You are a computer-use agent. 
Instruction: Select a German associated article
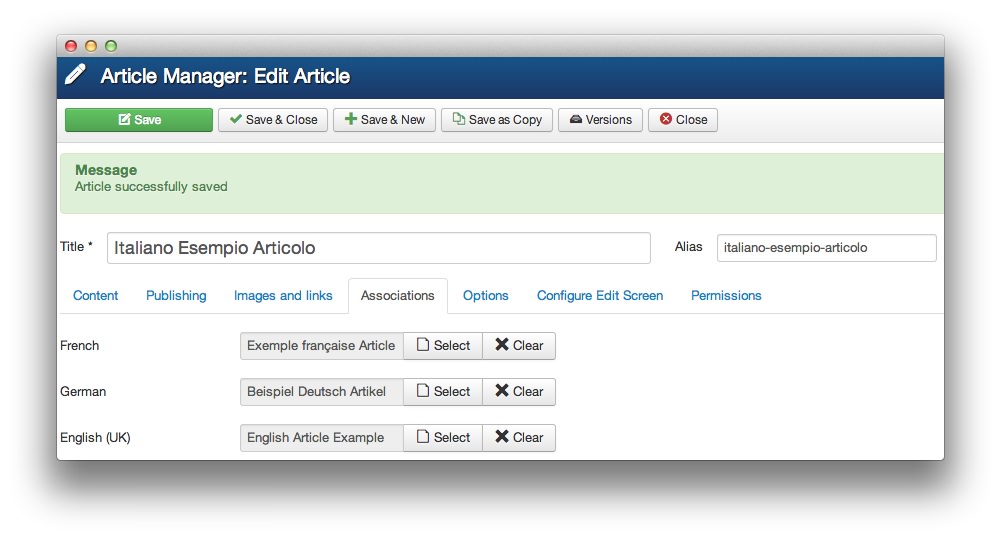443,392
